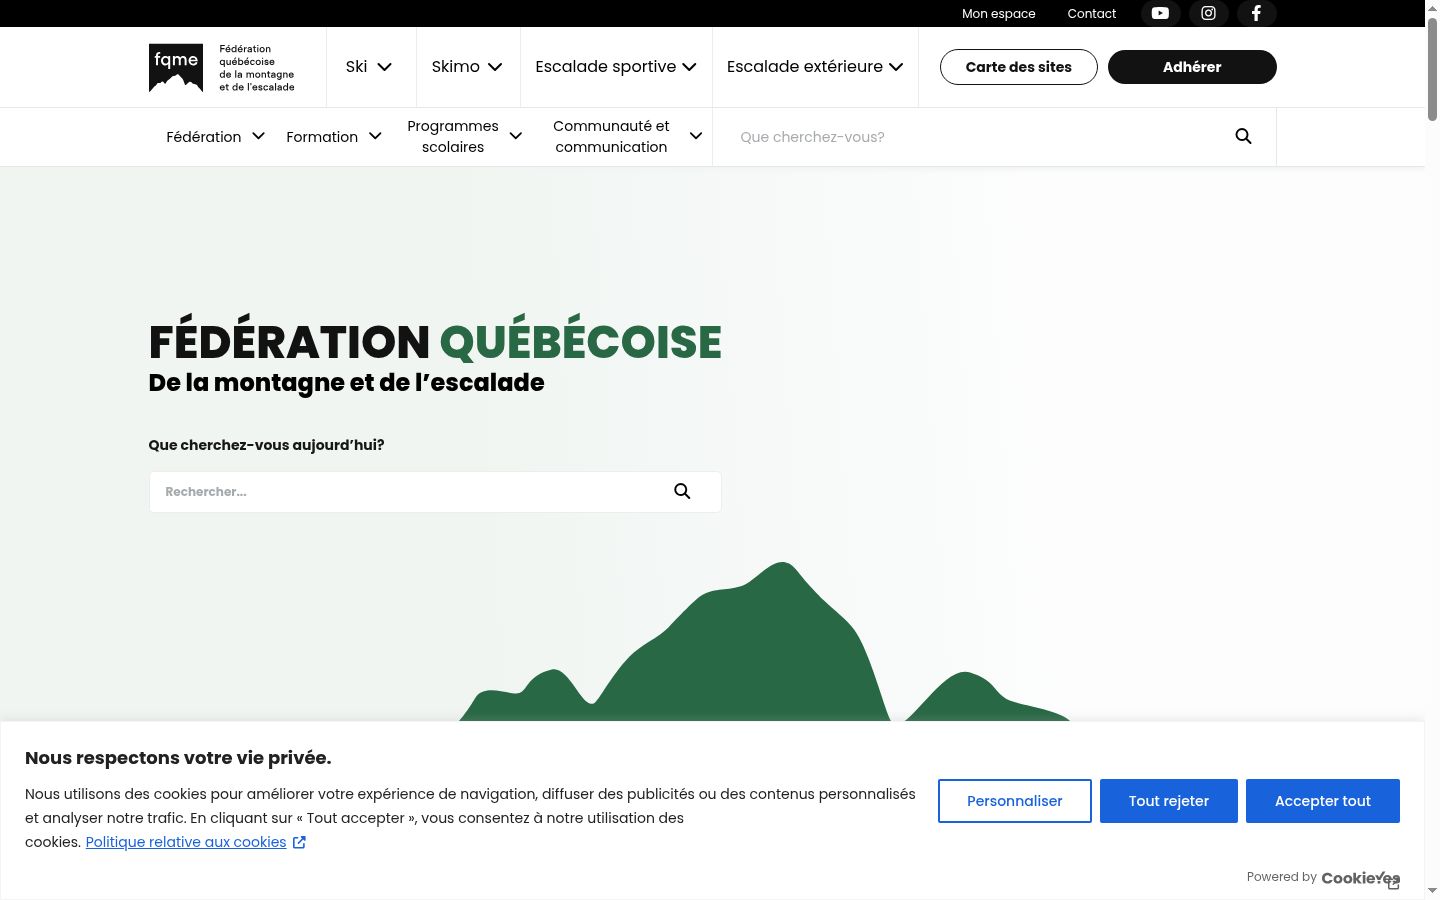Click the CookieYes logo
Screen dimensions: 1440x900
tap(1361, 878)
